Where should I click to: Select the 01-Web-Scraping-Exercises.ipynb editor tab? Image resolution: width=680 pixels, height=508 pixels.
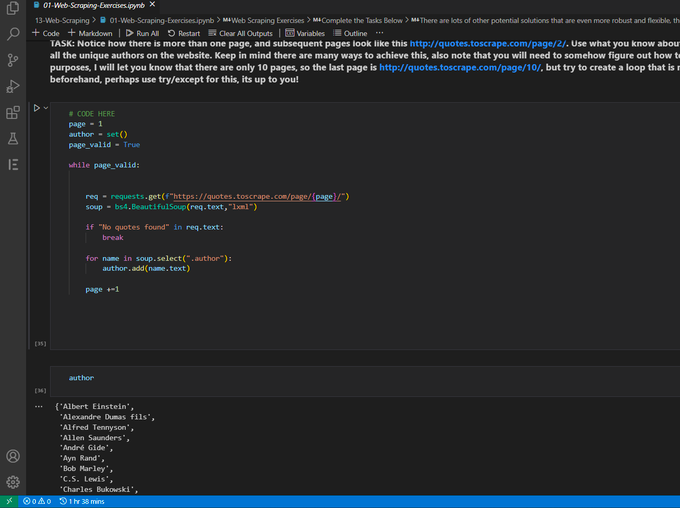pos(93,5)
